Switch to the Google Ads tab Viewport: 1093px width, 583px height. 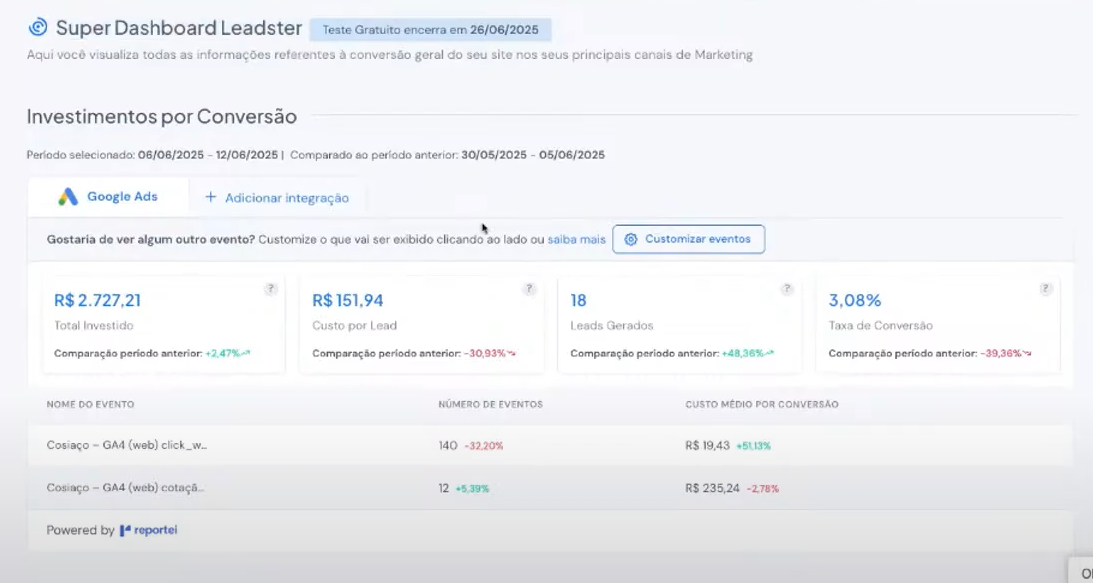[x=110, y=196]
